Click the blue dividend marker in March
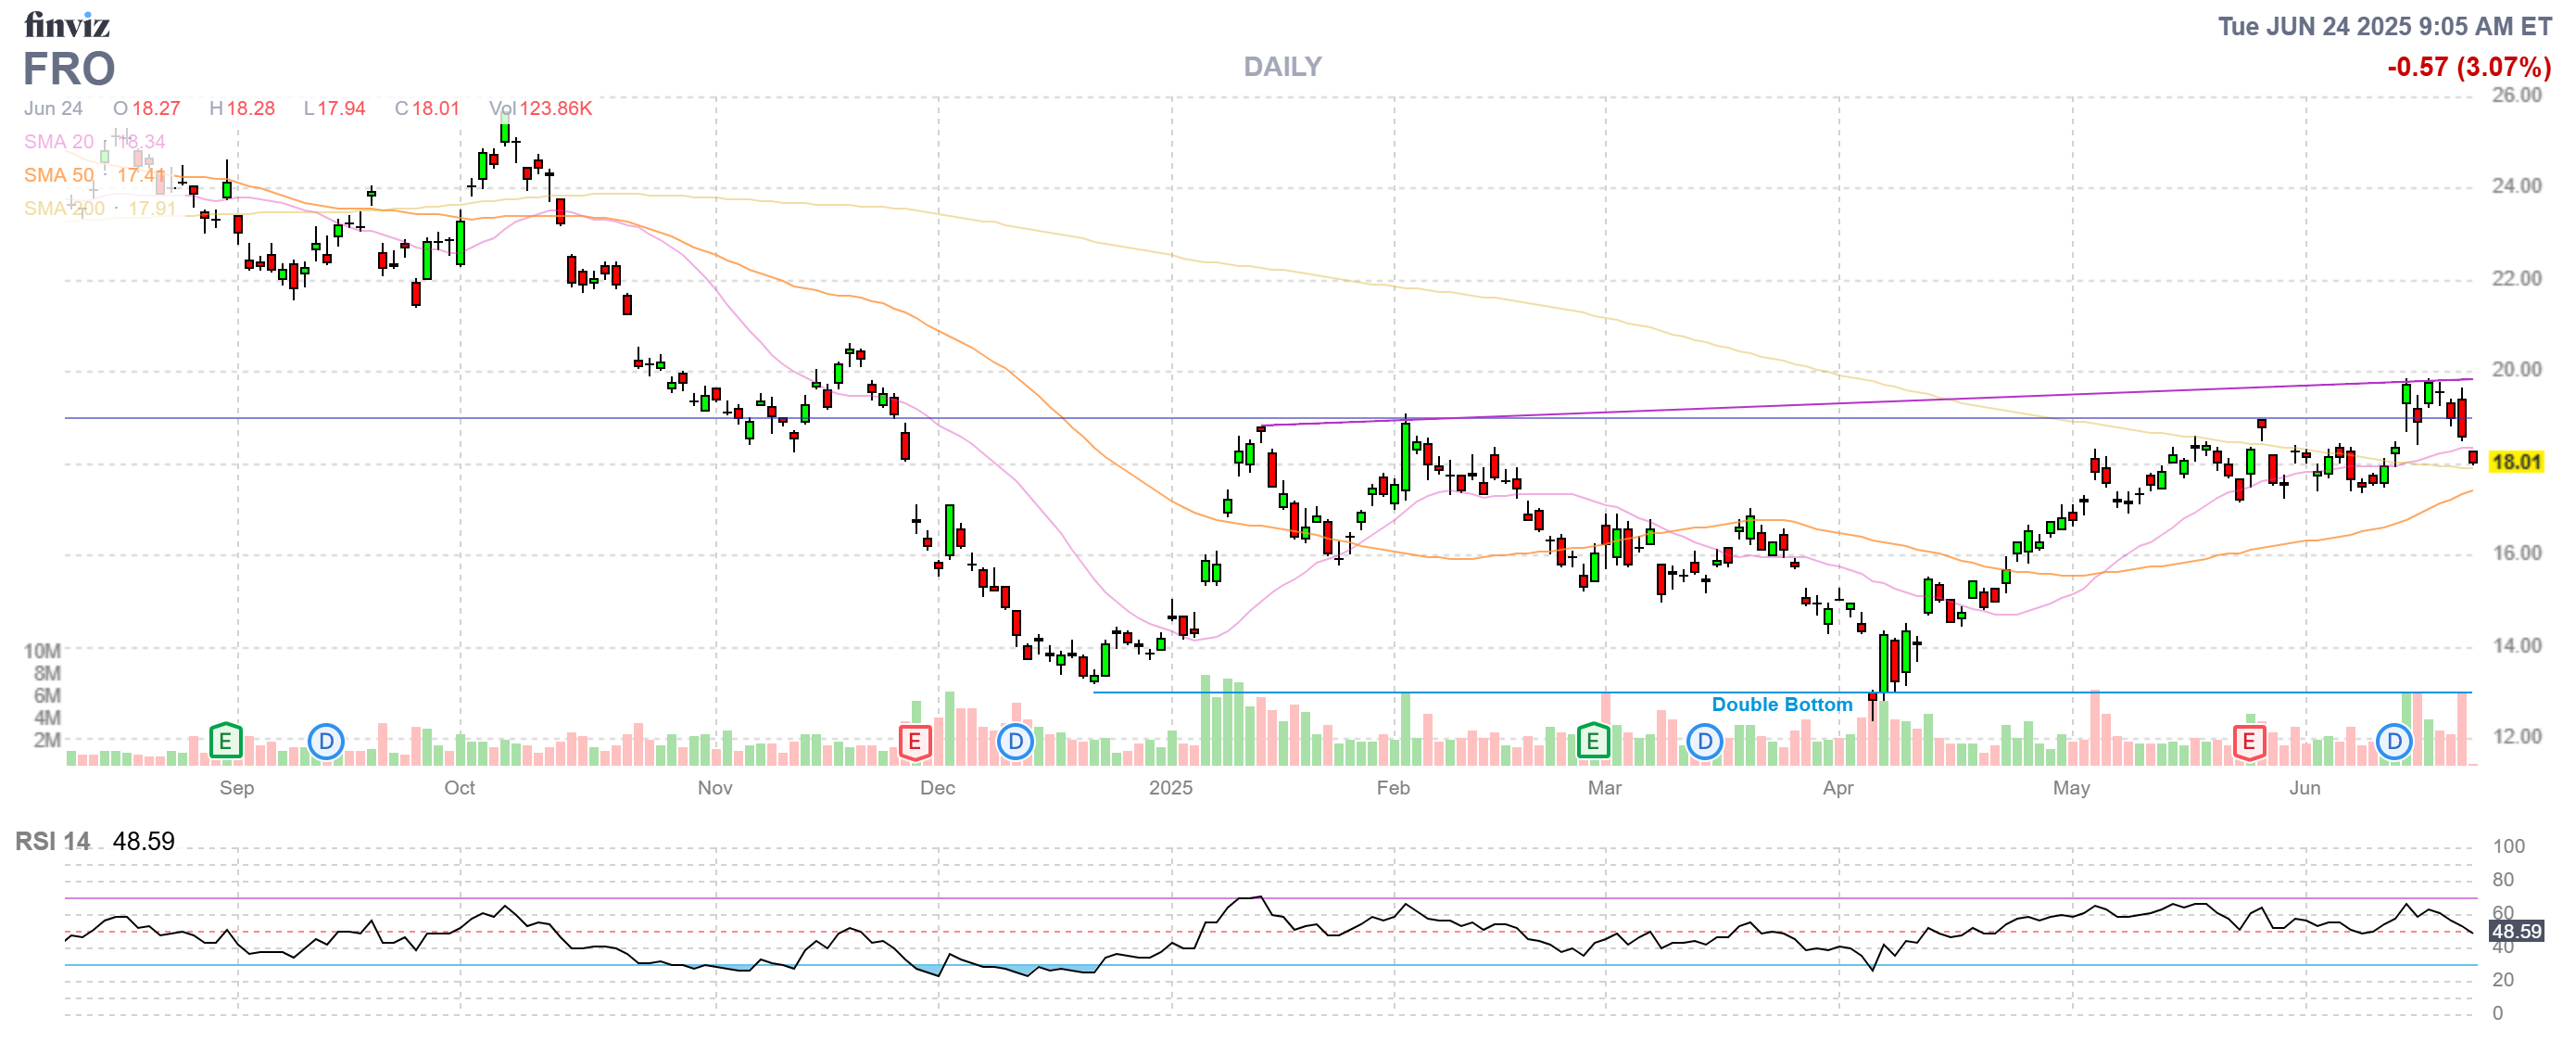Viewport: 2576px width, 1042px height. point(1704,742)
